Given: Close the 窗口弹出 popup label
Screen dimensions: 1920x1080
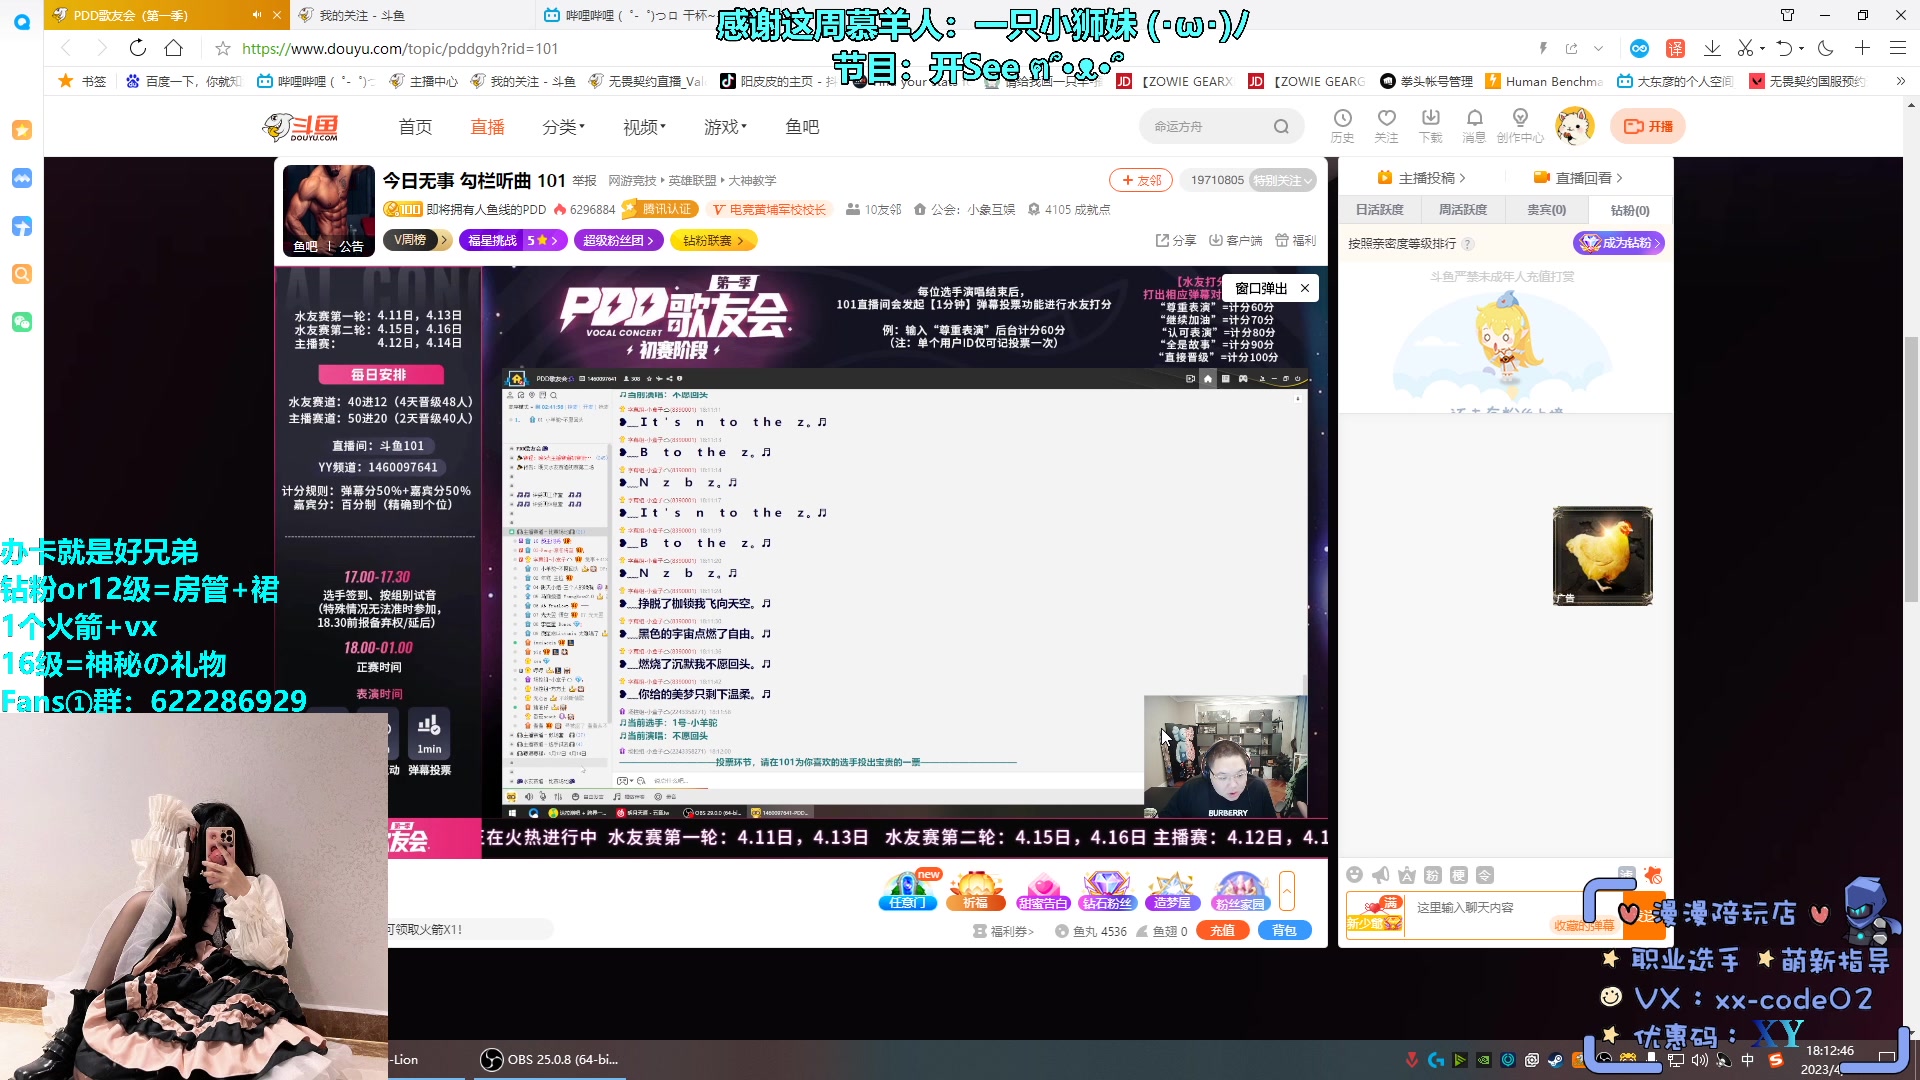Looking at the screenshot, I should pyautogui.click(x=1305, y=288).
